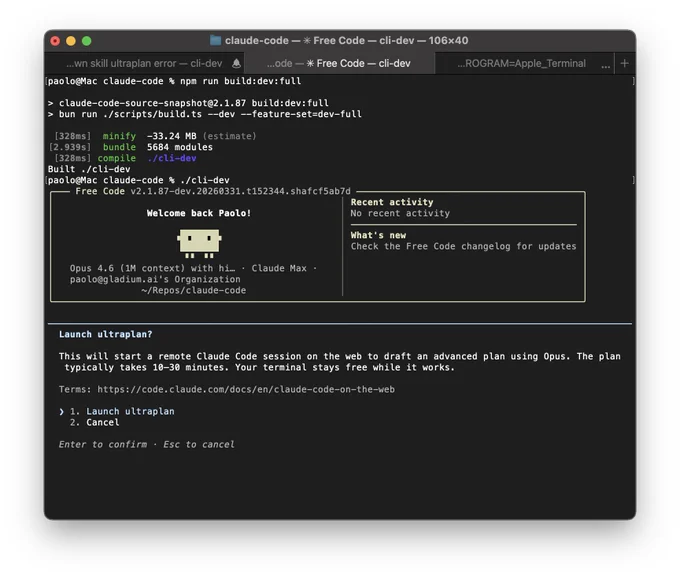The width and height of the screenshot is (680, 578).
Task: Click the pixel robot mascot
Action: click(199, 243)
